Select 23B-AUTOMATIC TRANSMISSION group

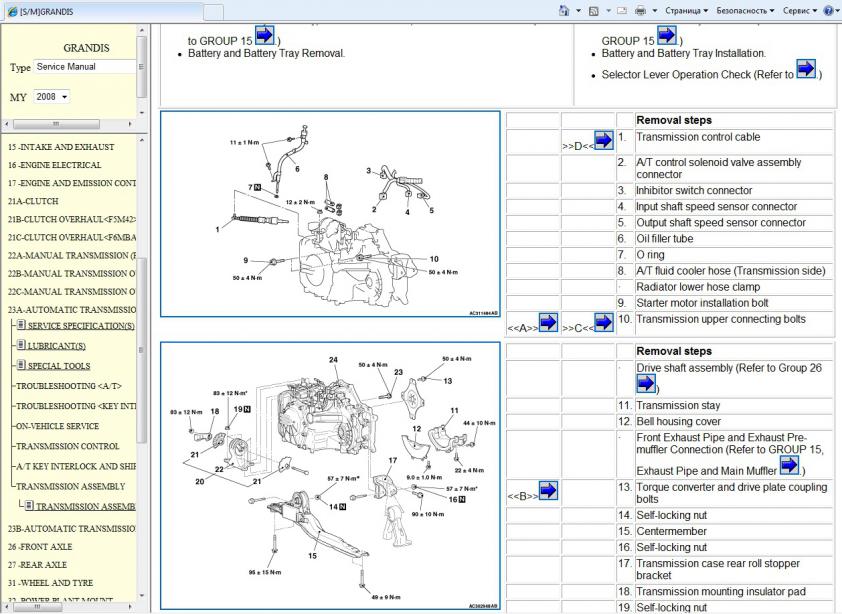click(x=71, y=529)
